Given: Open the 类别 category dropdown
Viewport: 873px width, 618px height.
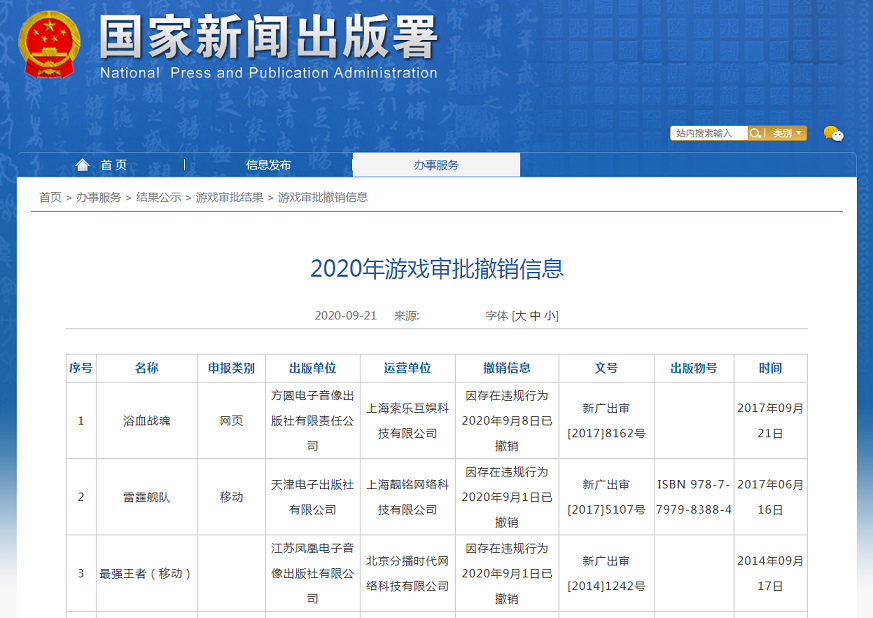Looking at the screenshot, I should (x=787, y=133).
